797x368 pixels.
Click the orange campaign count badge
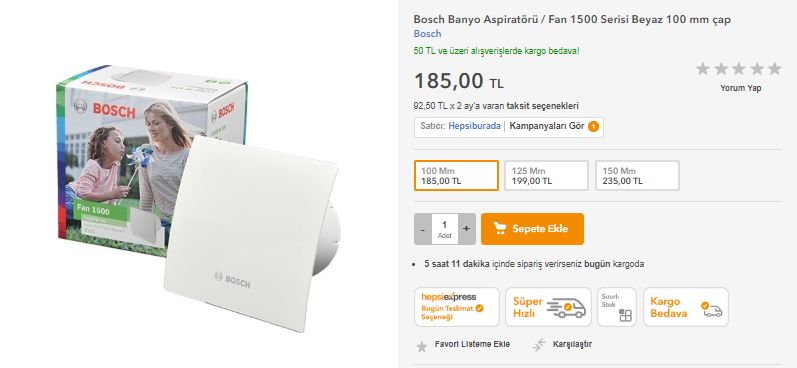[593, 127]
